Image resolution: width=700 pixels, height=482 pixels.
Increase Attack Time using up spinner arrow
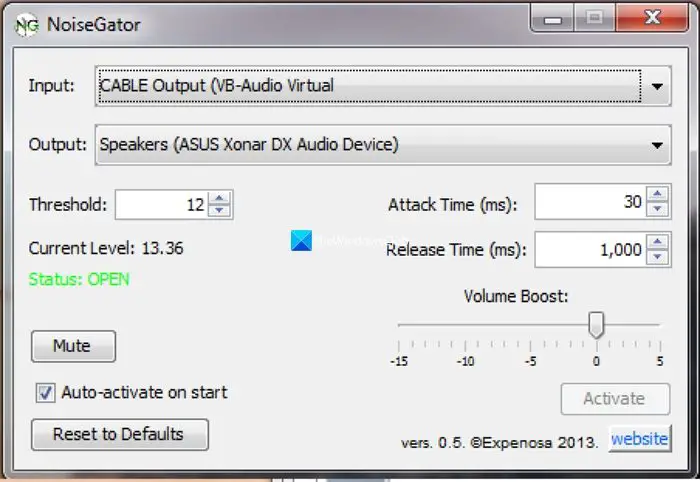pyautogui.click(x=657, y=195)
